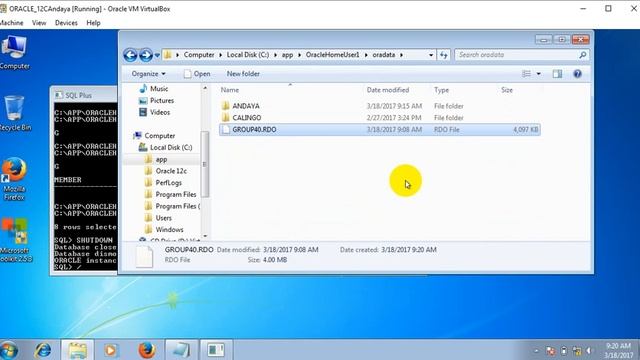Open the recent locations dropdown arrow

click(x=157, y=55)
